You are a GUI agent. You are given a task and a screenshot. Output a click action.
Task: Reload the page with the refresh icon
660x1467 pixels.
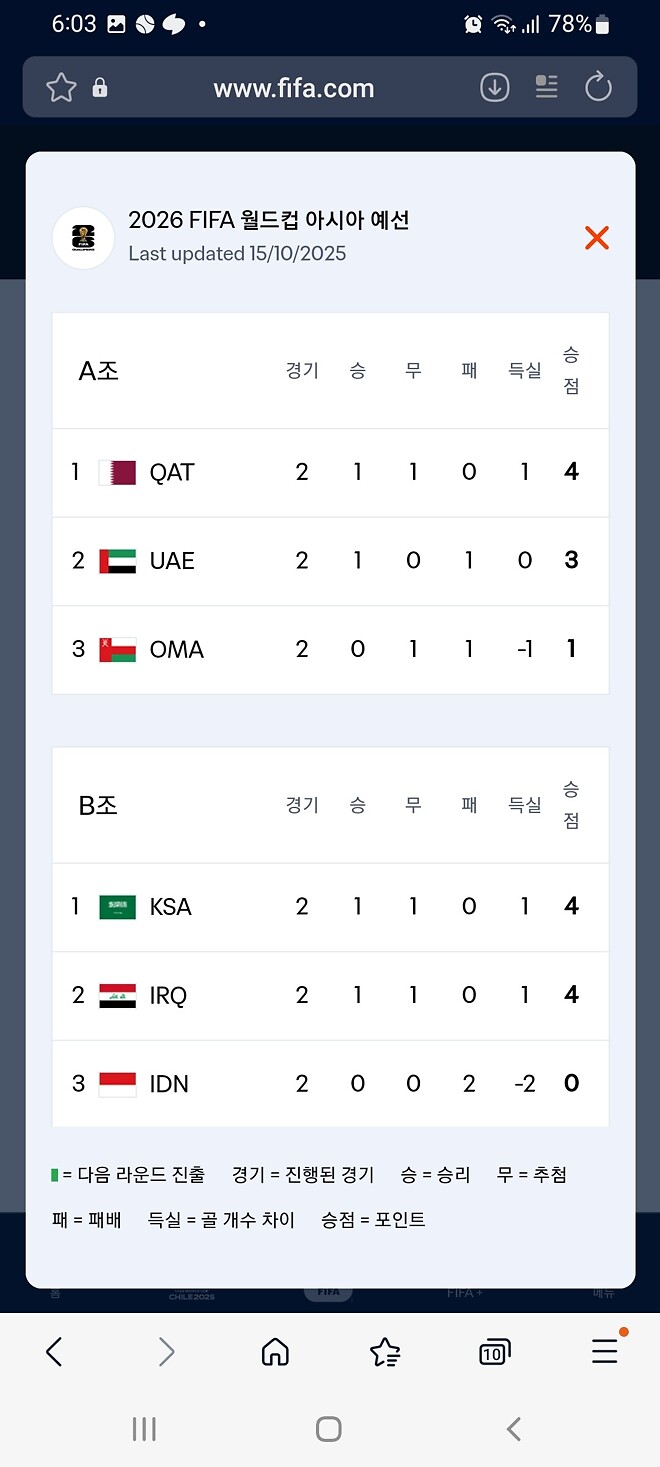pyautogui.click(x=598, y=87)
